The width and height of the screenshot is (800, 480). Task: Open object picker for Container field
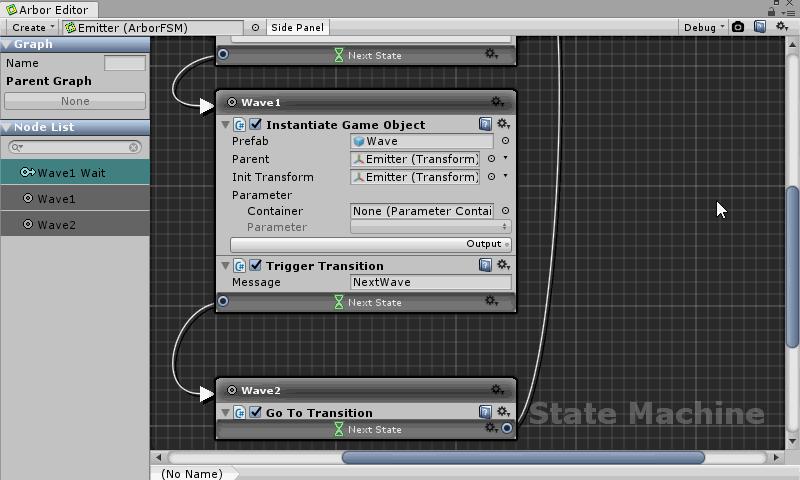505,211
